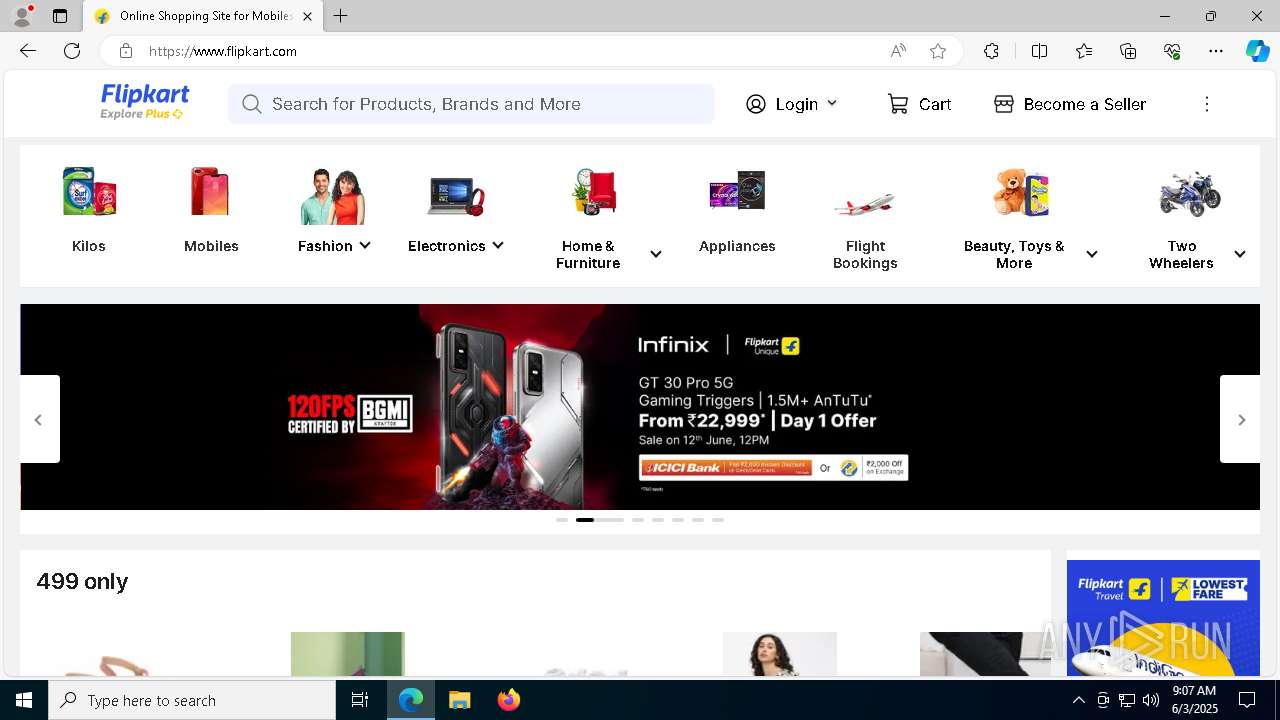Viewport: 1280px width, 720px height.
Task: Open the Infinix GT 30 Pro banner
Action: [x=640, y=407]
